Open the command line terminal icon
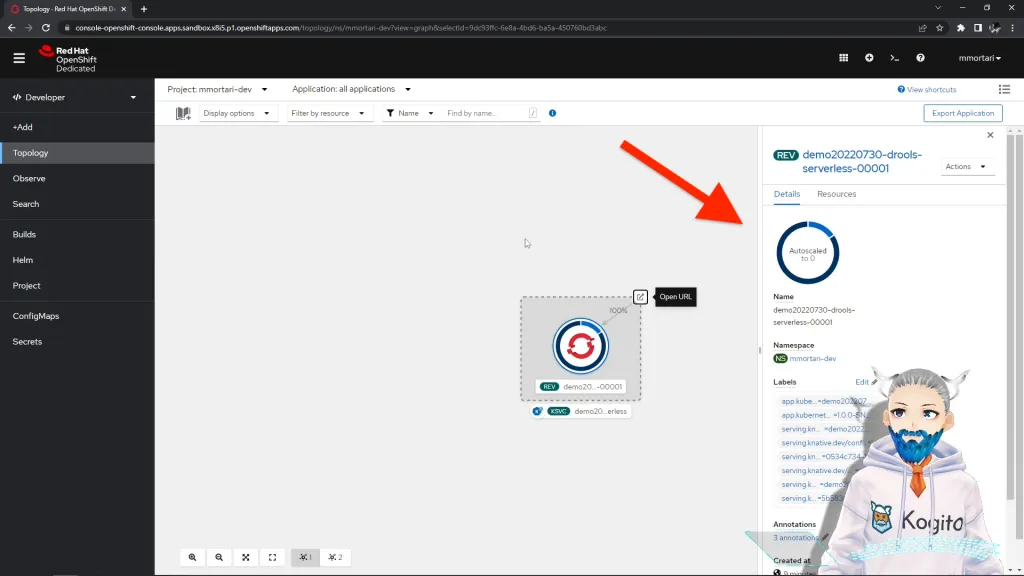This screenshot has width=1024, height=576. coord(895,58)
